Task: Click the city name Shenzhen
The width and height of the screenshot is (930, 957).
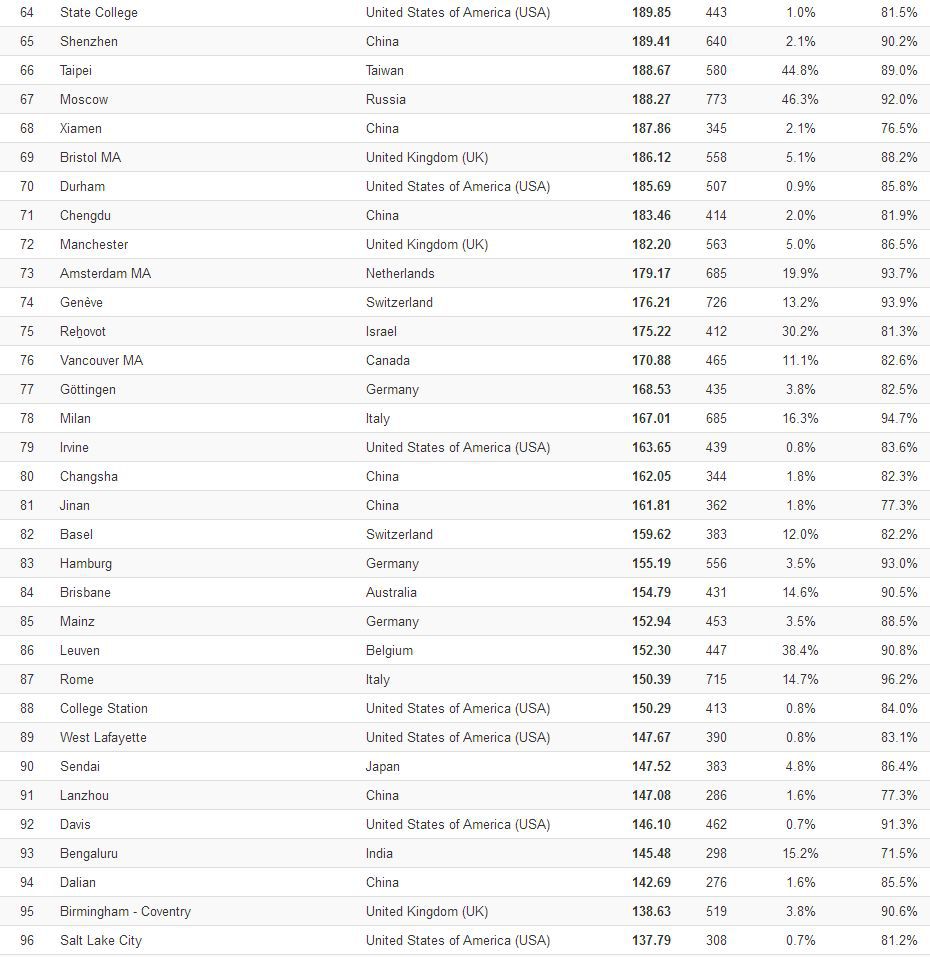Action: coord(88,42)
